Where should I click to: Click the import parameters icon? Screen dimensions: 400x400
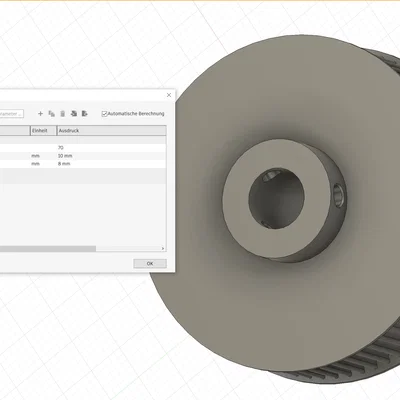[74, 114]
